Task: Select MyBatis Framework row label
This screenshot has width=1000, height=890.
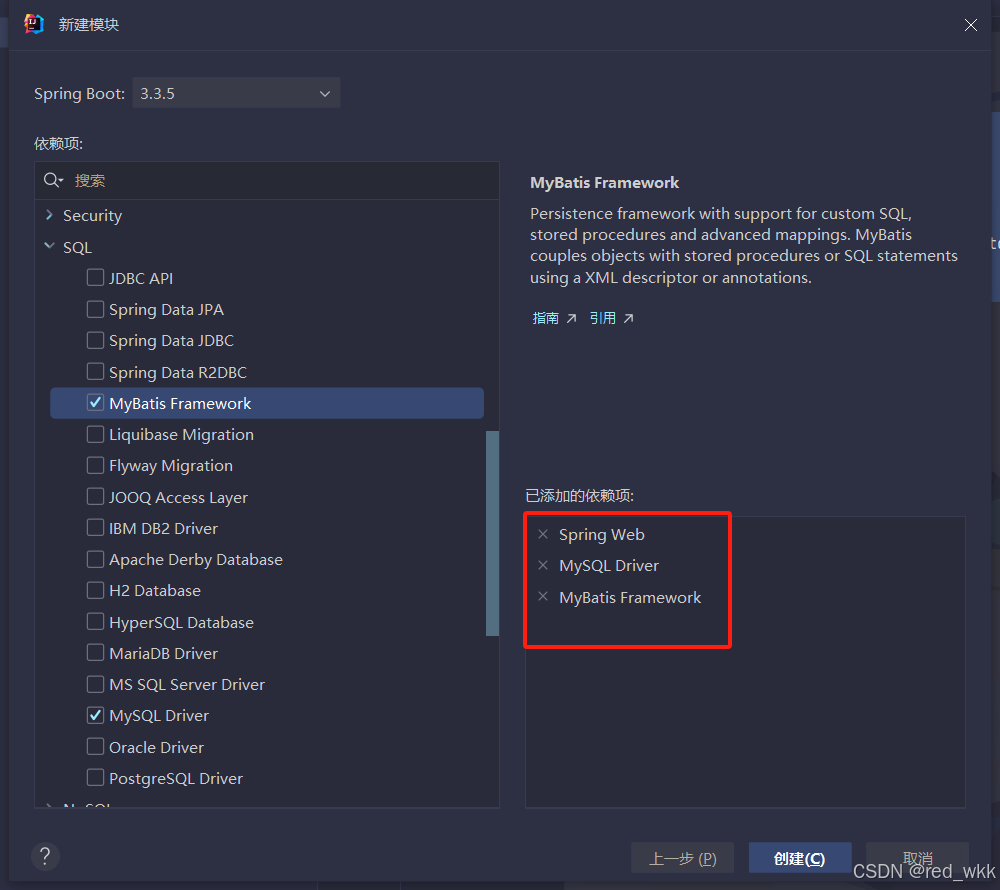Action: [180, 404]
